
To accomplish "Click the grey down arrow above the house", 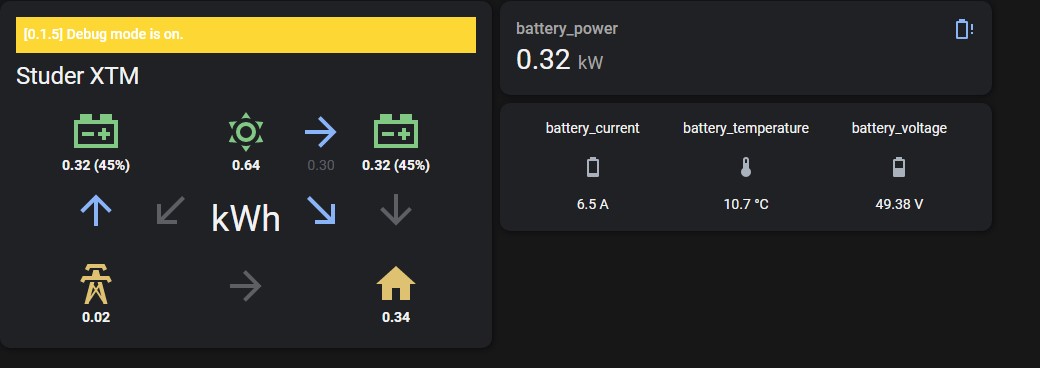I will click(396, 210).
